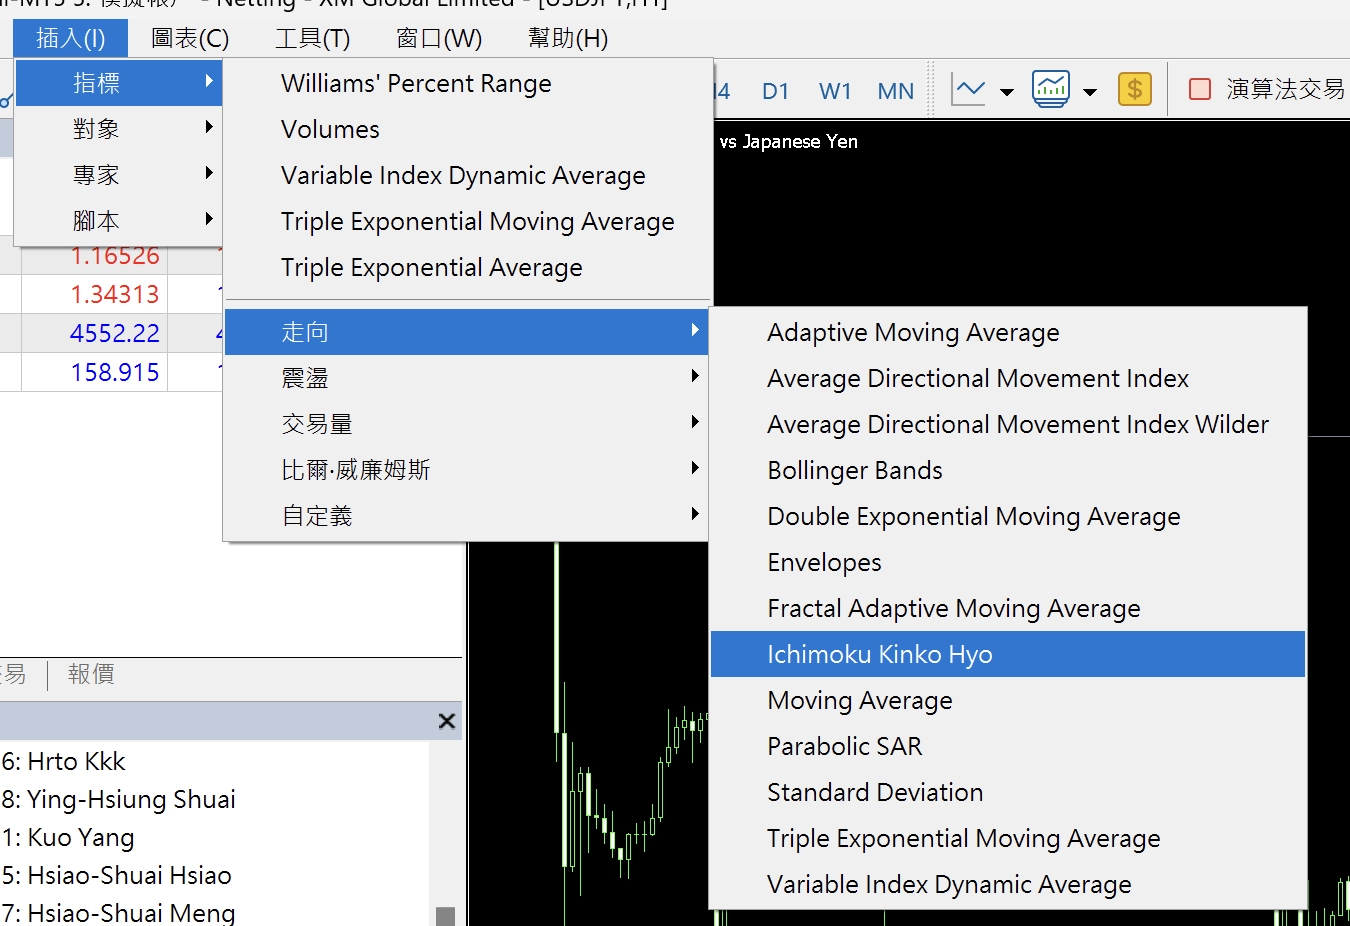Switch to W1 timeframe
The image size is (1350, 926).
[x=835, y=91]
